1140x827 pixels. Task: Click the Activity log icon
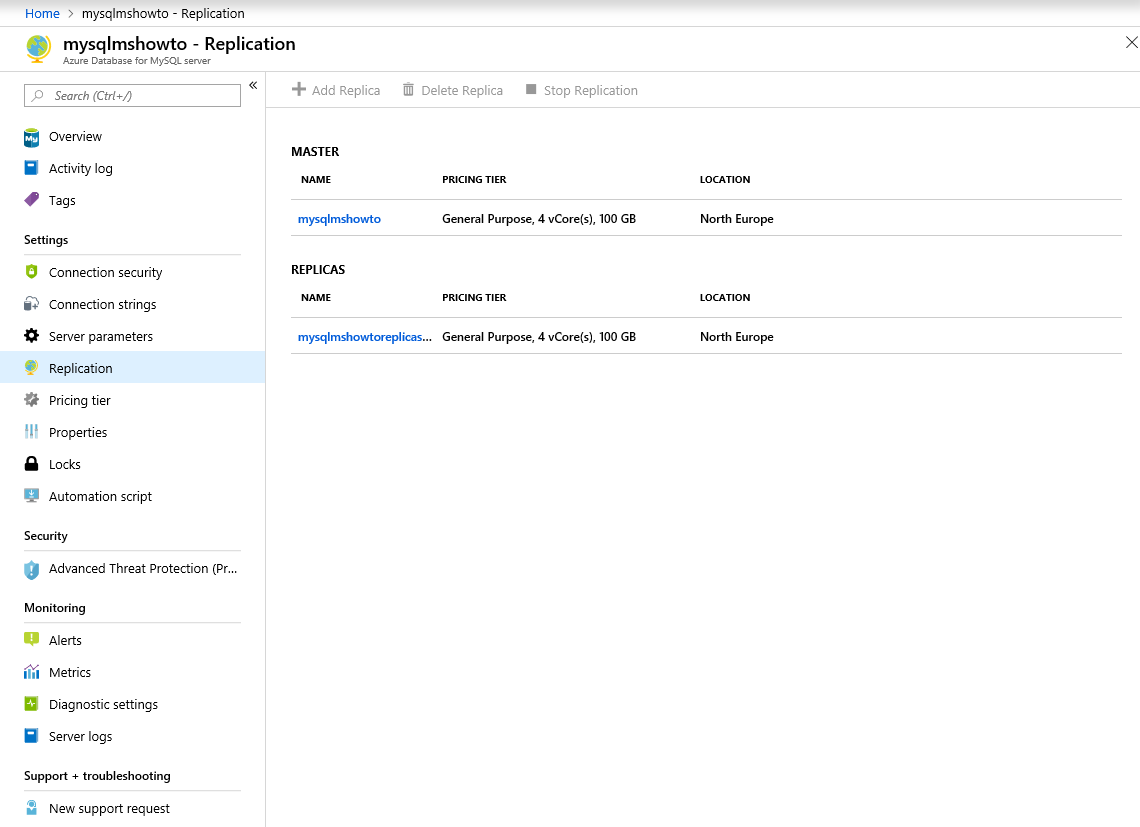coord(31,168)
